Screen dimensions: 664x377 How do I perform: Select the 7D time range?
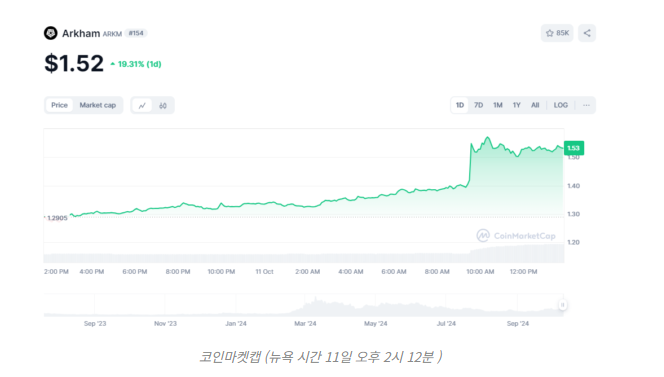(479, 105)
